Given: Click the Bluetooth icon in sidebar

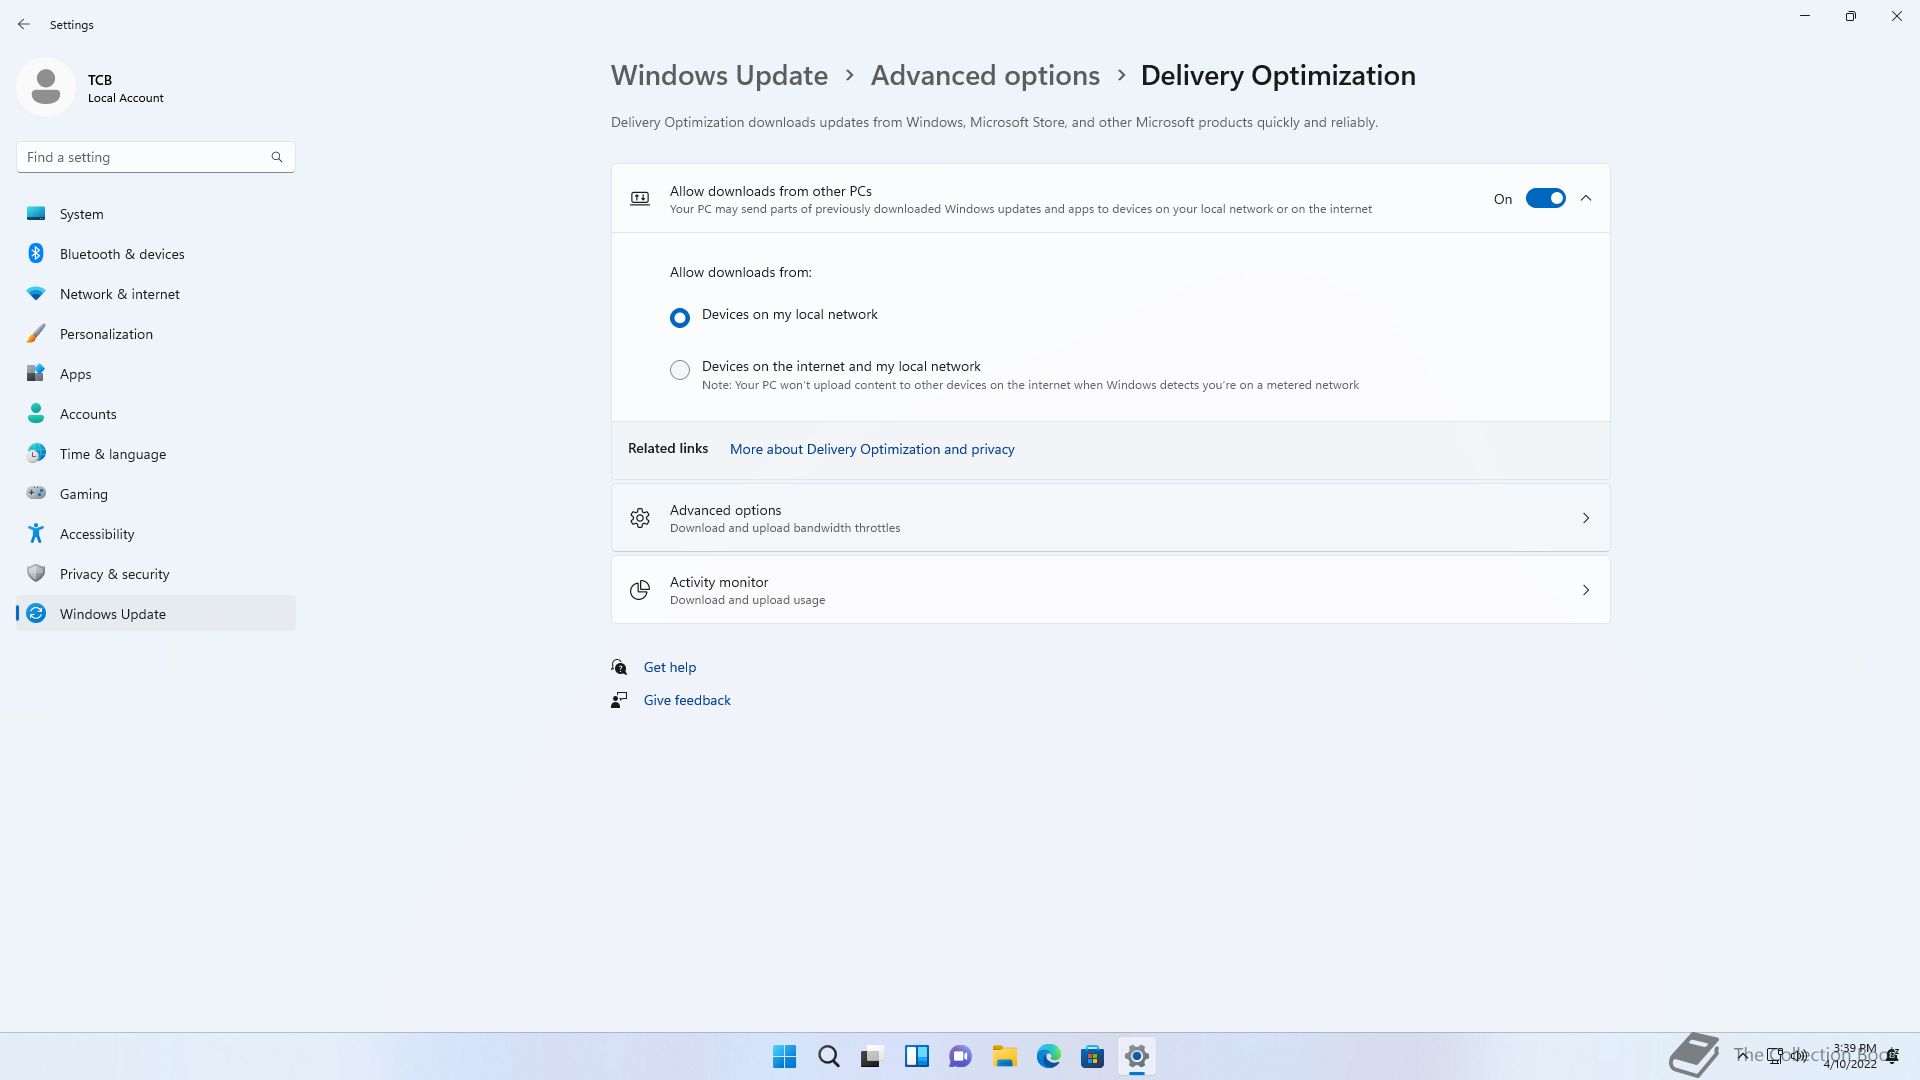Looking at the screenshot, I should (x=36, y=253).
